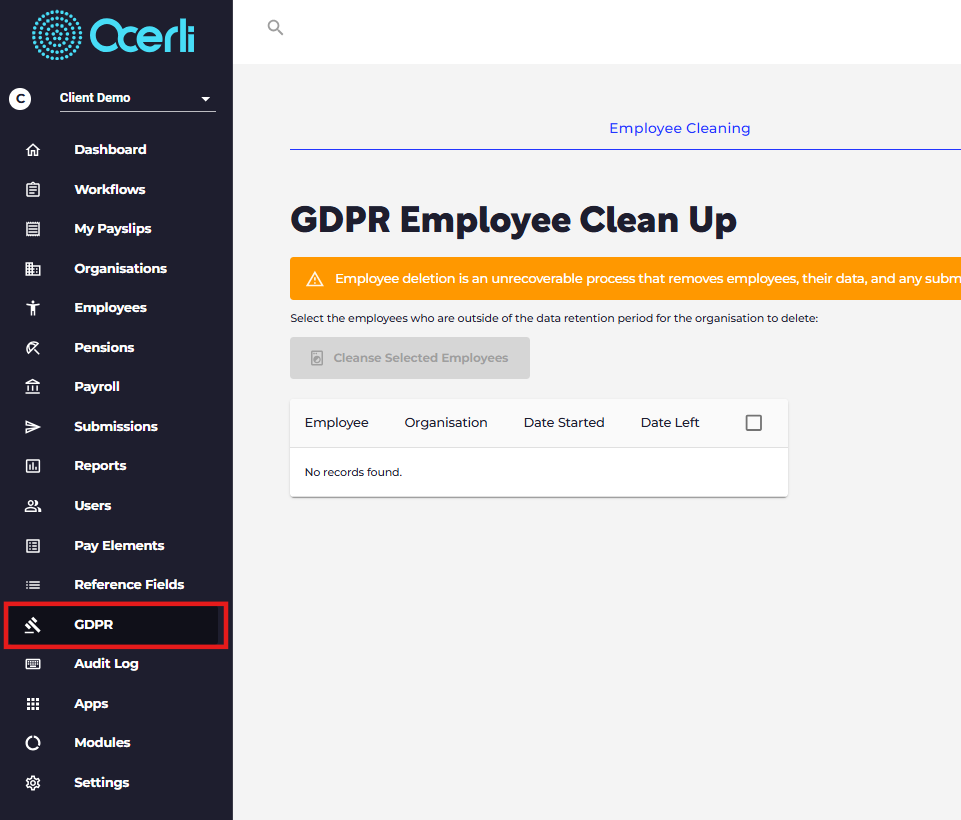Tick the select-all checkbox in table header
Image resolution: width=961 pixels, height=820 pixels.
pyautogui.click(x=754, y=423)
